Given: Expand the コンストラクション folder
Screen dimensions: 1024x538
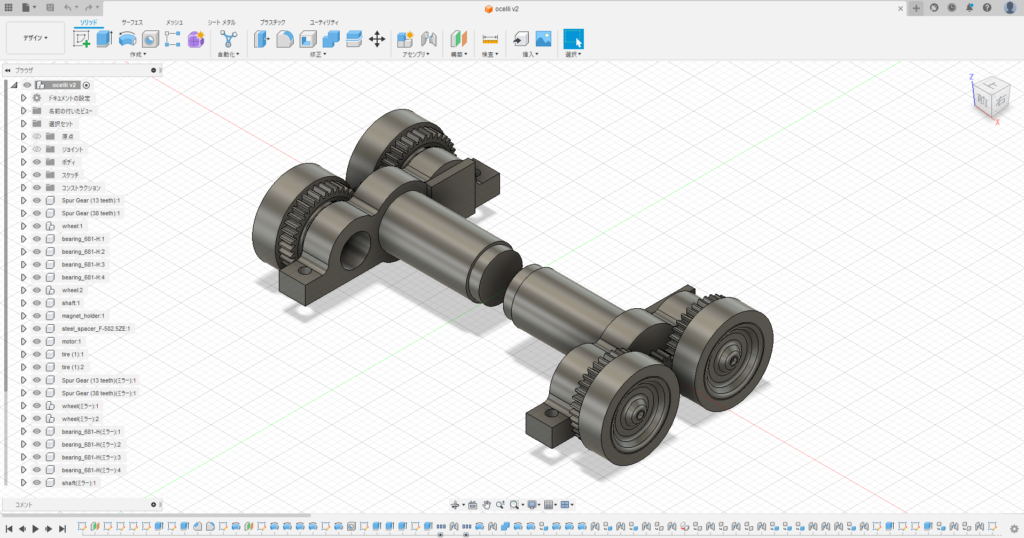Looking at the screenshot, I should point(24,188).
